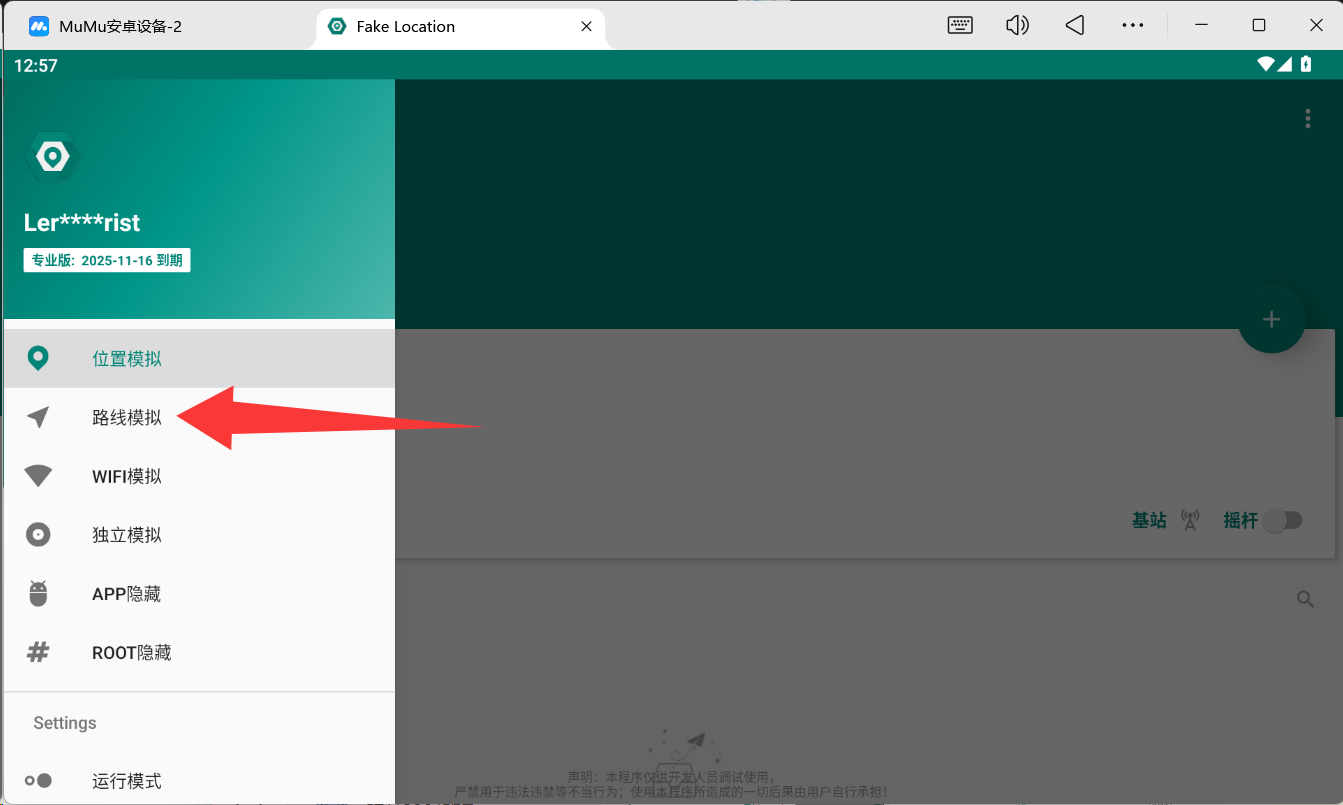The image size is (1343, 805).
Task: Click the disc icon next to 独立模拟
Action: coord(38,535)
